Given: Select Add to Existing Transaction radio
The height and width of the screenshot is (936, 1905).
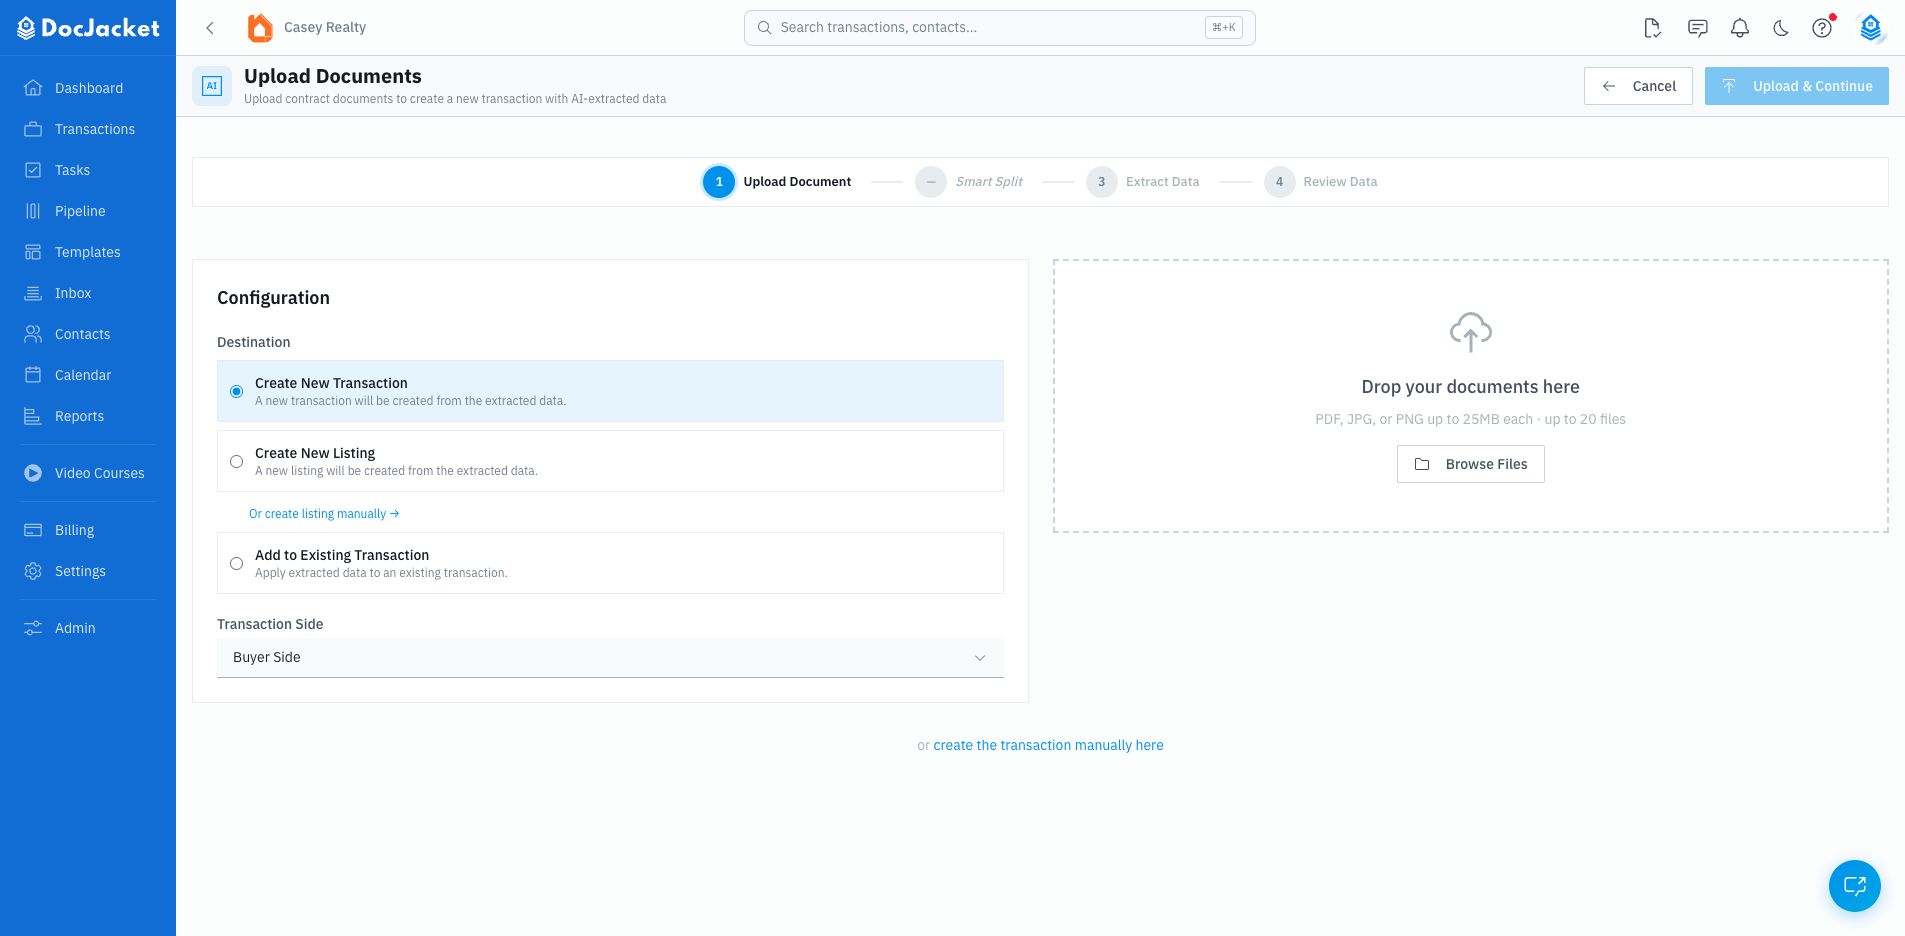Looking at the screenshot, I should coord(237,563).
